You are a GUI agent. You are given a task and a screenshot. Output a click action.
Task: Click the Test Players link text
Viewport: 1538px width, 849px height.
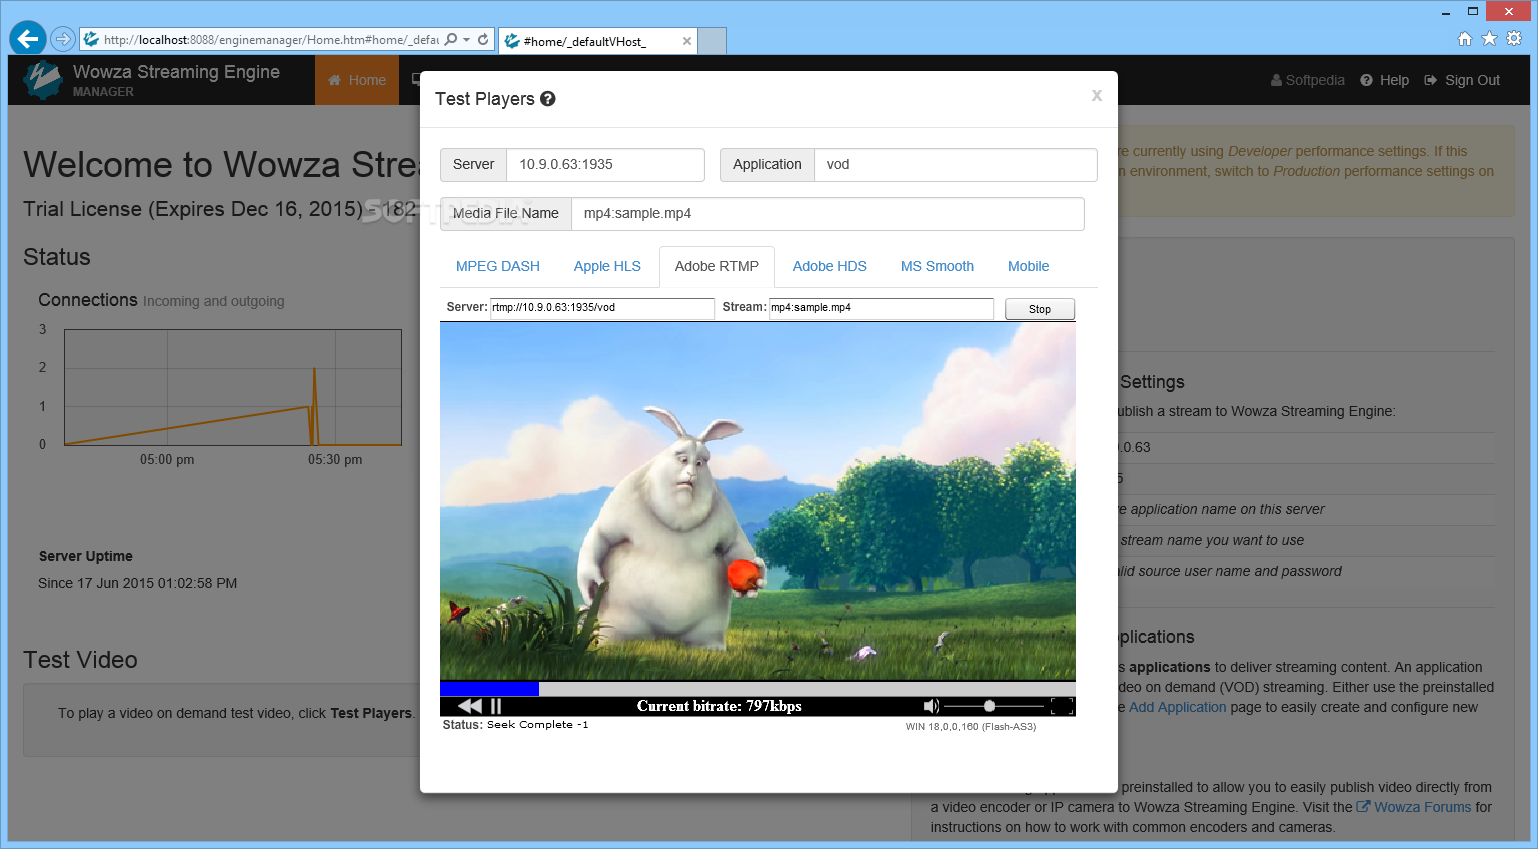pos(371,713)
